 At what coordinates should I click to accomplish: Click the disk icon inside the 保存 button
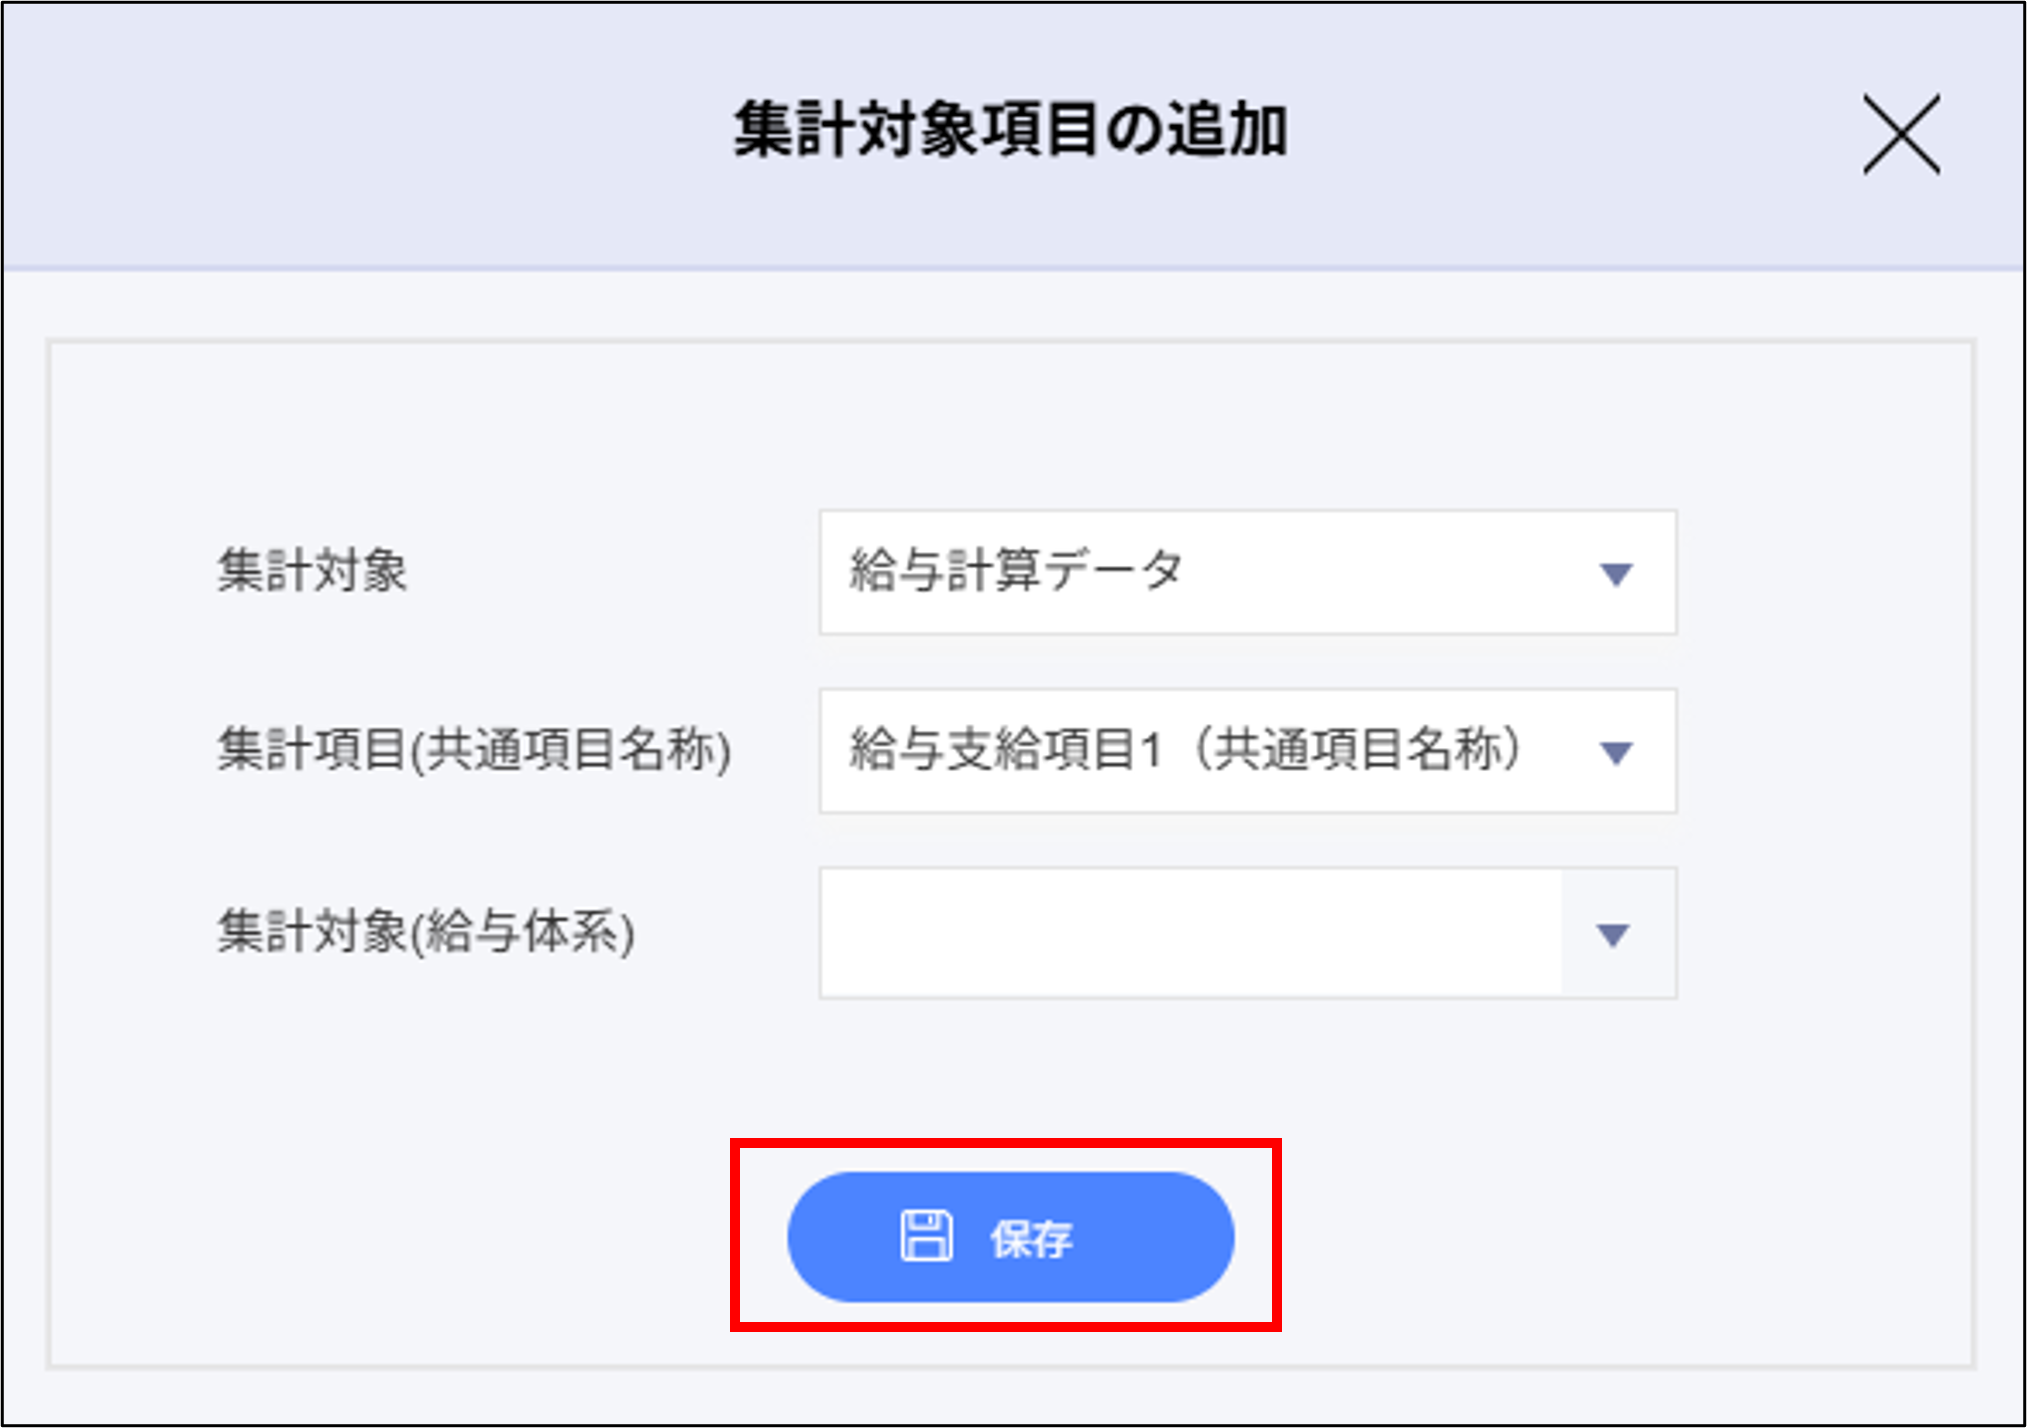click(928, 1237)
